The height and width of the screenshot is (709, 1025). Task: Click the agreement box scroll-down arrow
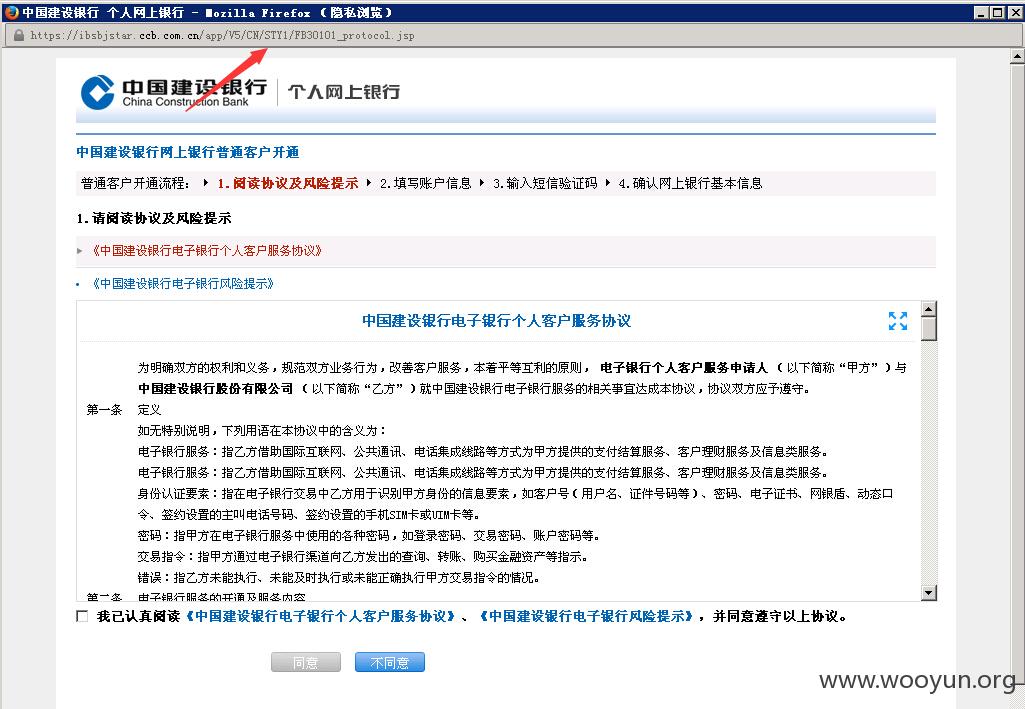click(928, 593)
